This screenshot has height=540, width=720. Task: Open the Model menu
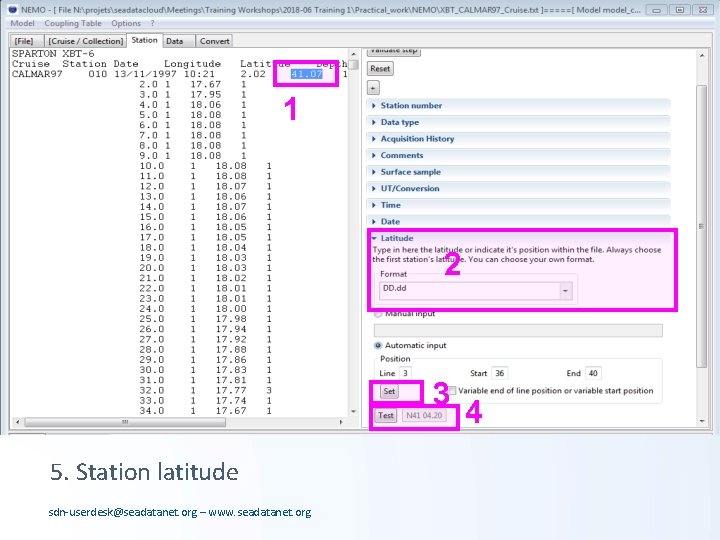pos(22,23)
